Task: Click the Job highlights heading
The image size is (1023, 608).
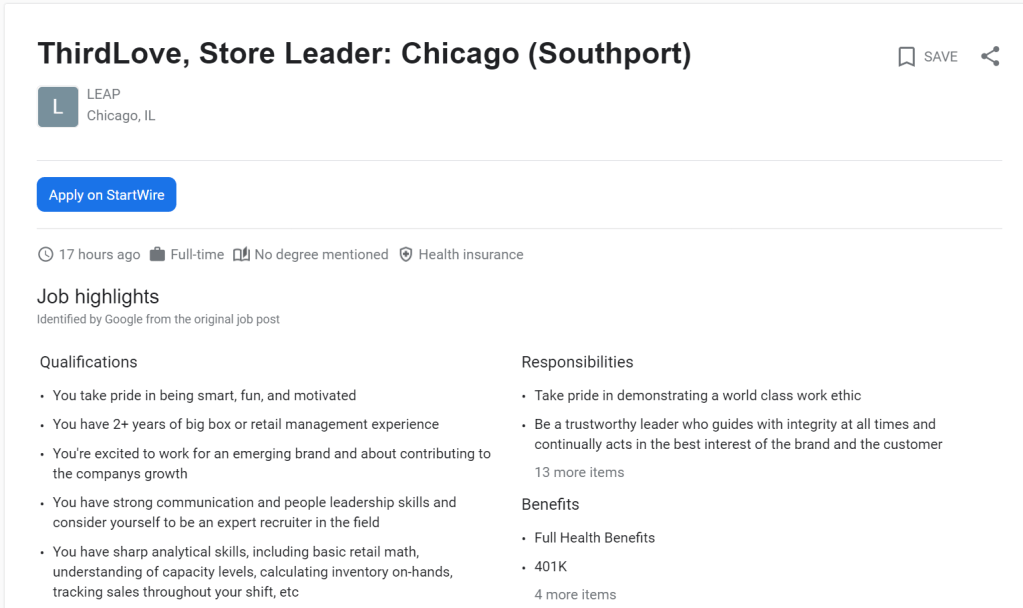Action: [x=98, y=296]
